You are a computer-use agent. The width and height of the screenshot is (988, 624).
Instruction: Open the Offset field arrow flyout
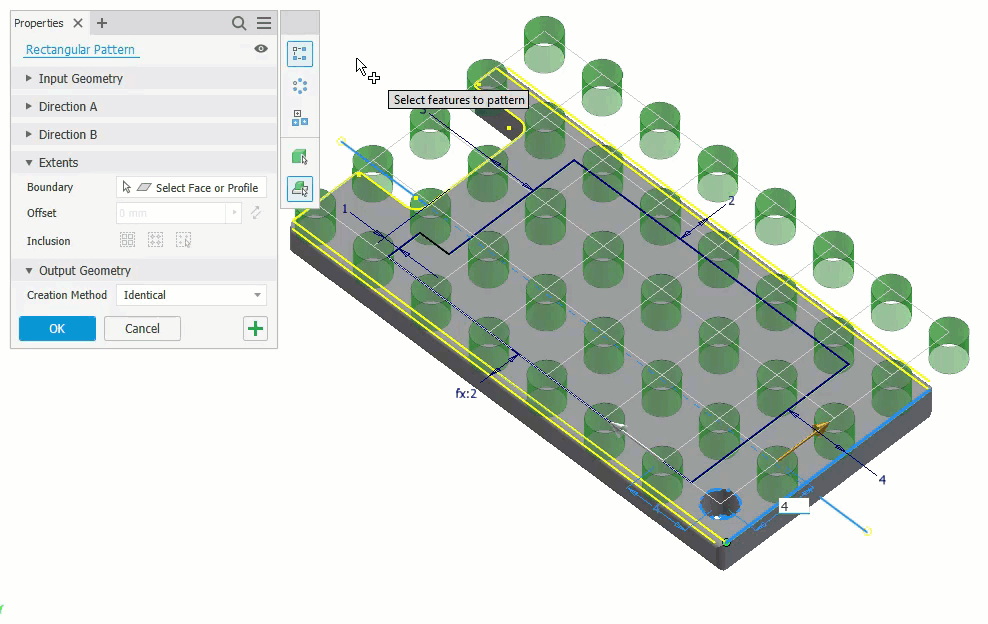coord(234,213)
